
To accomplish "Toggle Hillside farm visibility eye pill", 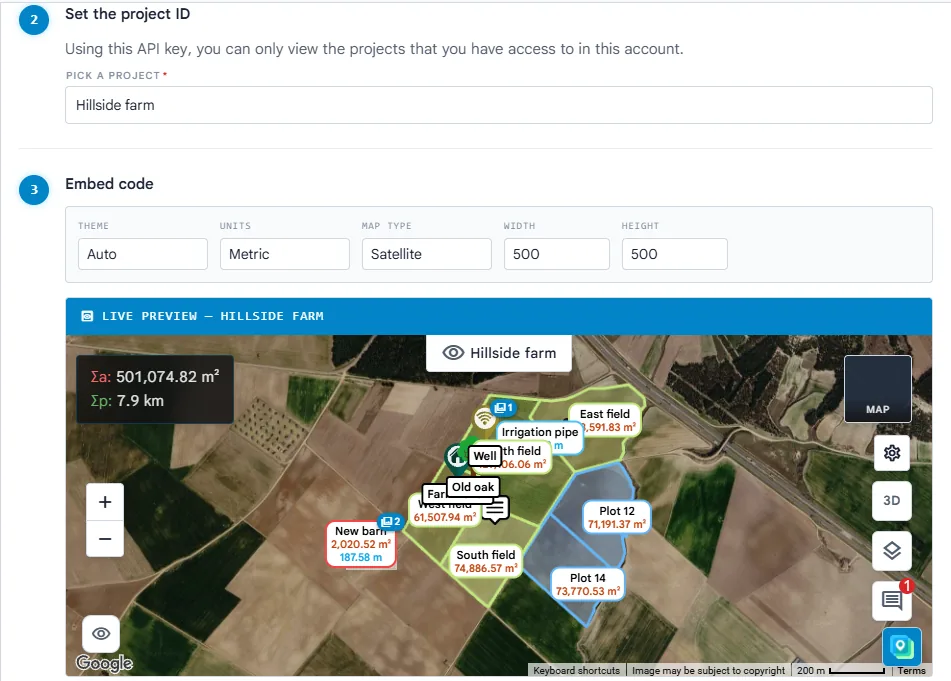I will tap(499, 353).
